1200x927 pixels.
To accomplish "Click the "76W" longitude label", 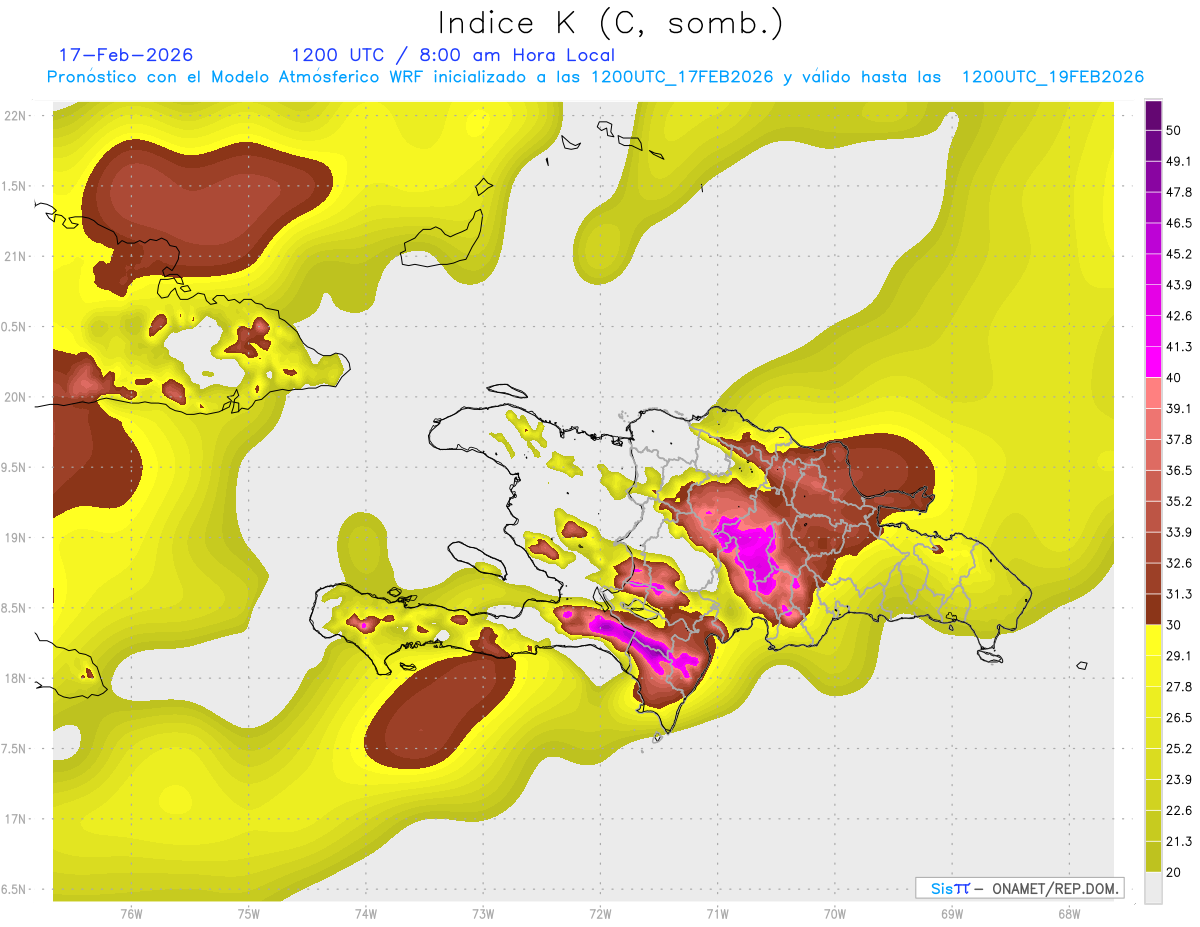I will pyautogui.click(x=131, y=914).
